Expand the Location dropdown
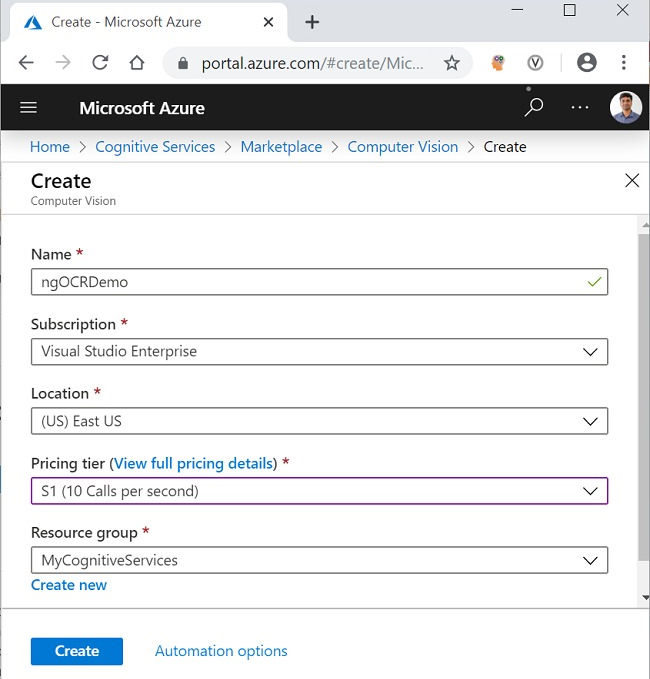Screen dimensions: 650x679 click(320, 421)
